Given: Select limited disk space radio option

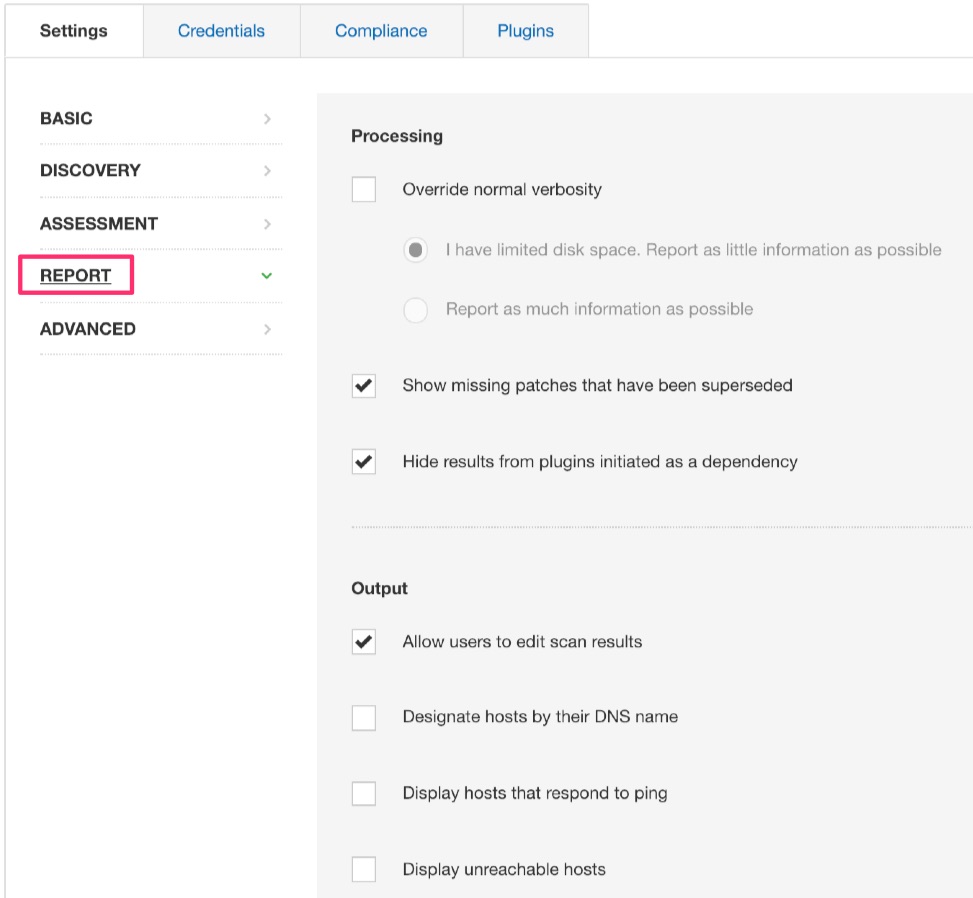Looking at the screenshot, I should 416,250.
